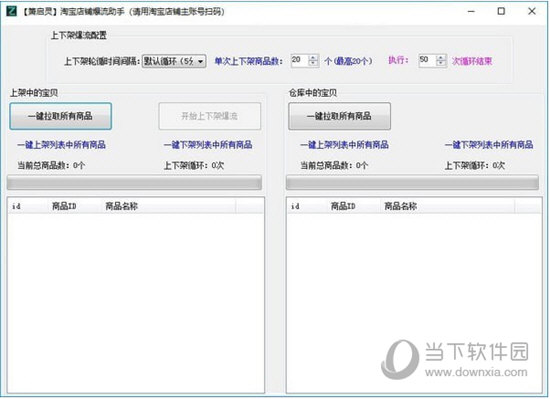The width and height of the screenshot is (550, 399).
Task: Minimize the 淘宝店铺爆流助手 window
Action: 471,11
